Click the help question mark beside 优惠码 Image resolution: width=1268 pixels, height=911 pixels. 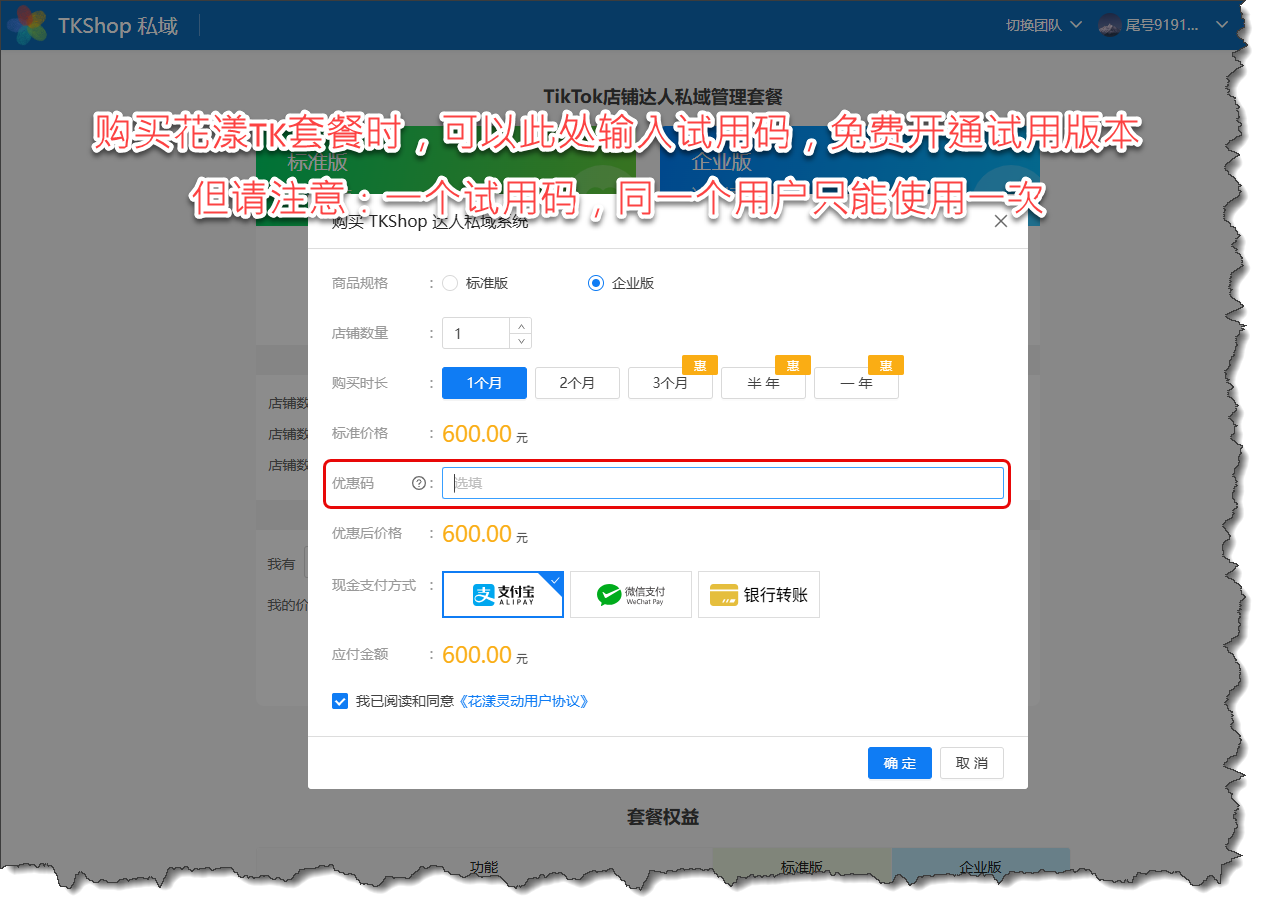point(419,483)
